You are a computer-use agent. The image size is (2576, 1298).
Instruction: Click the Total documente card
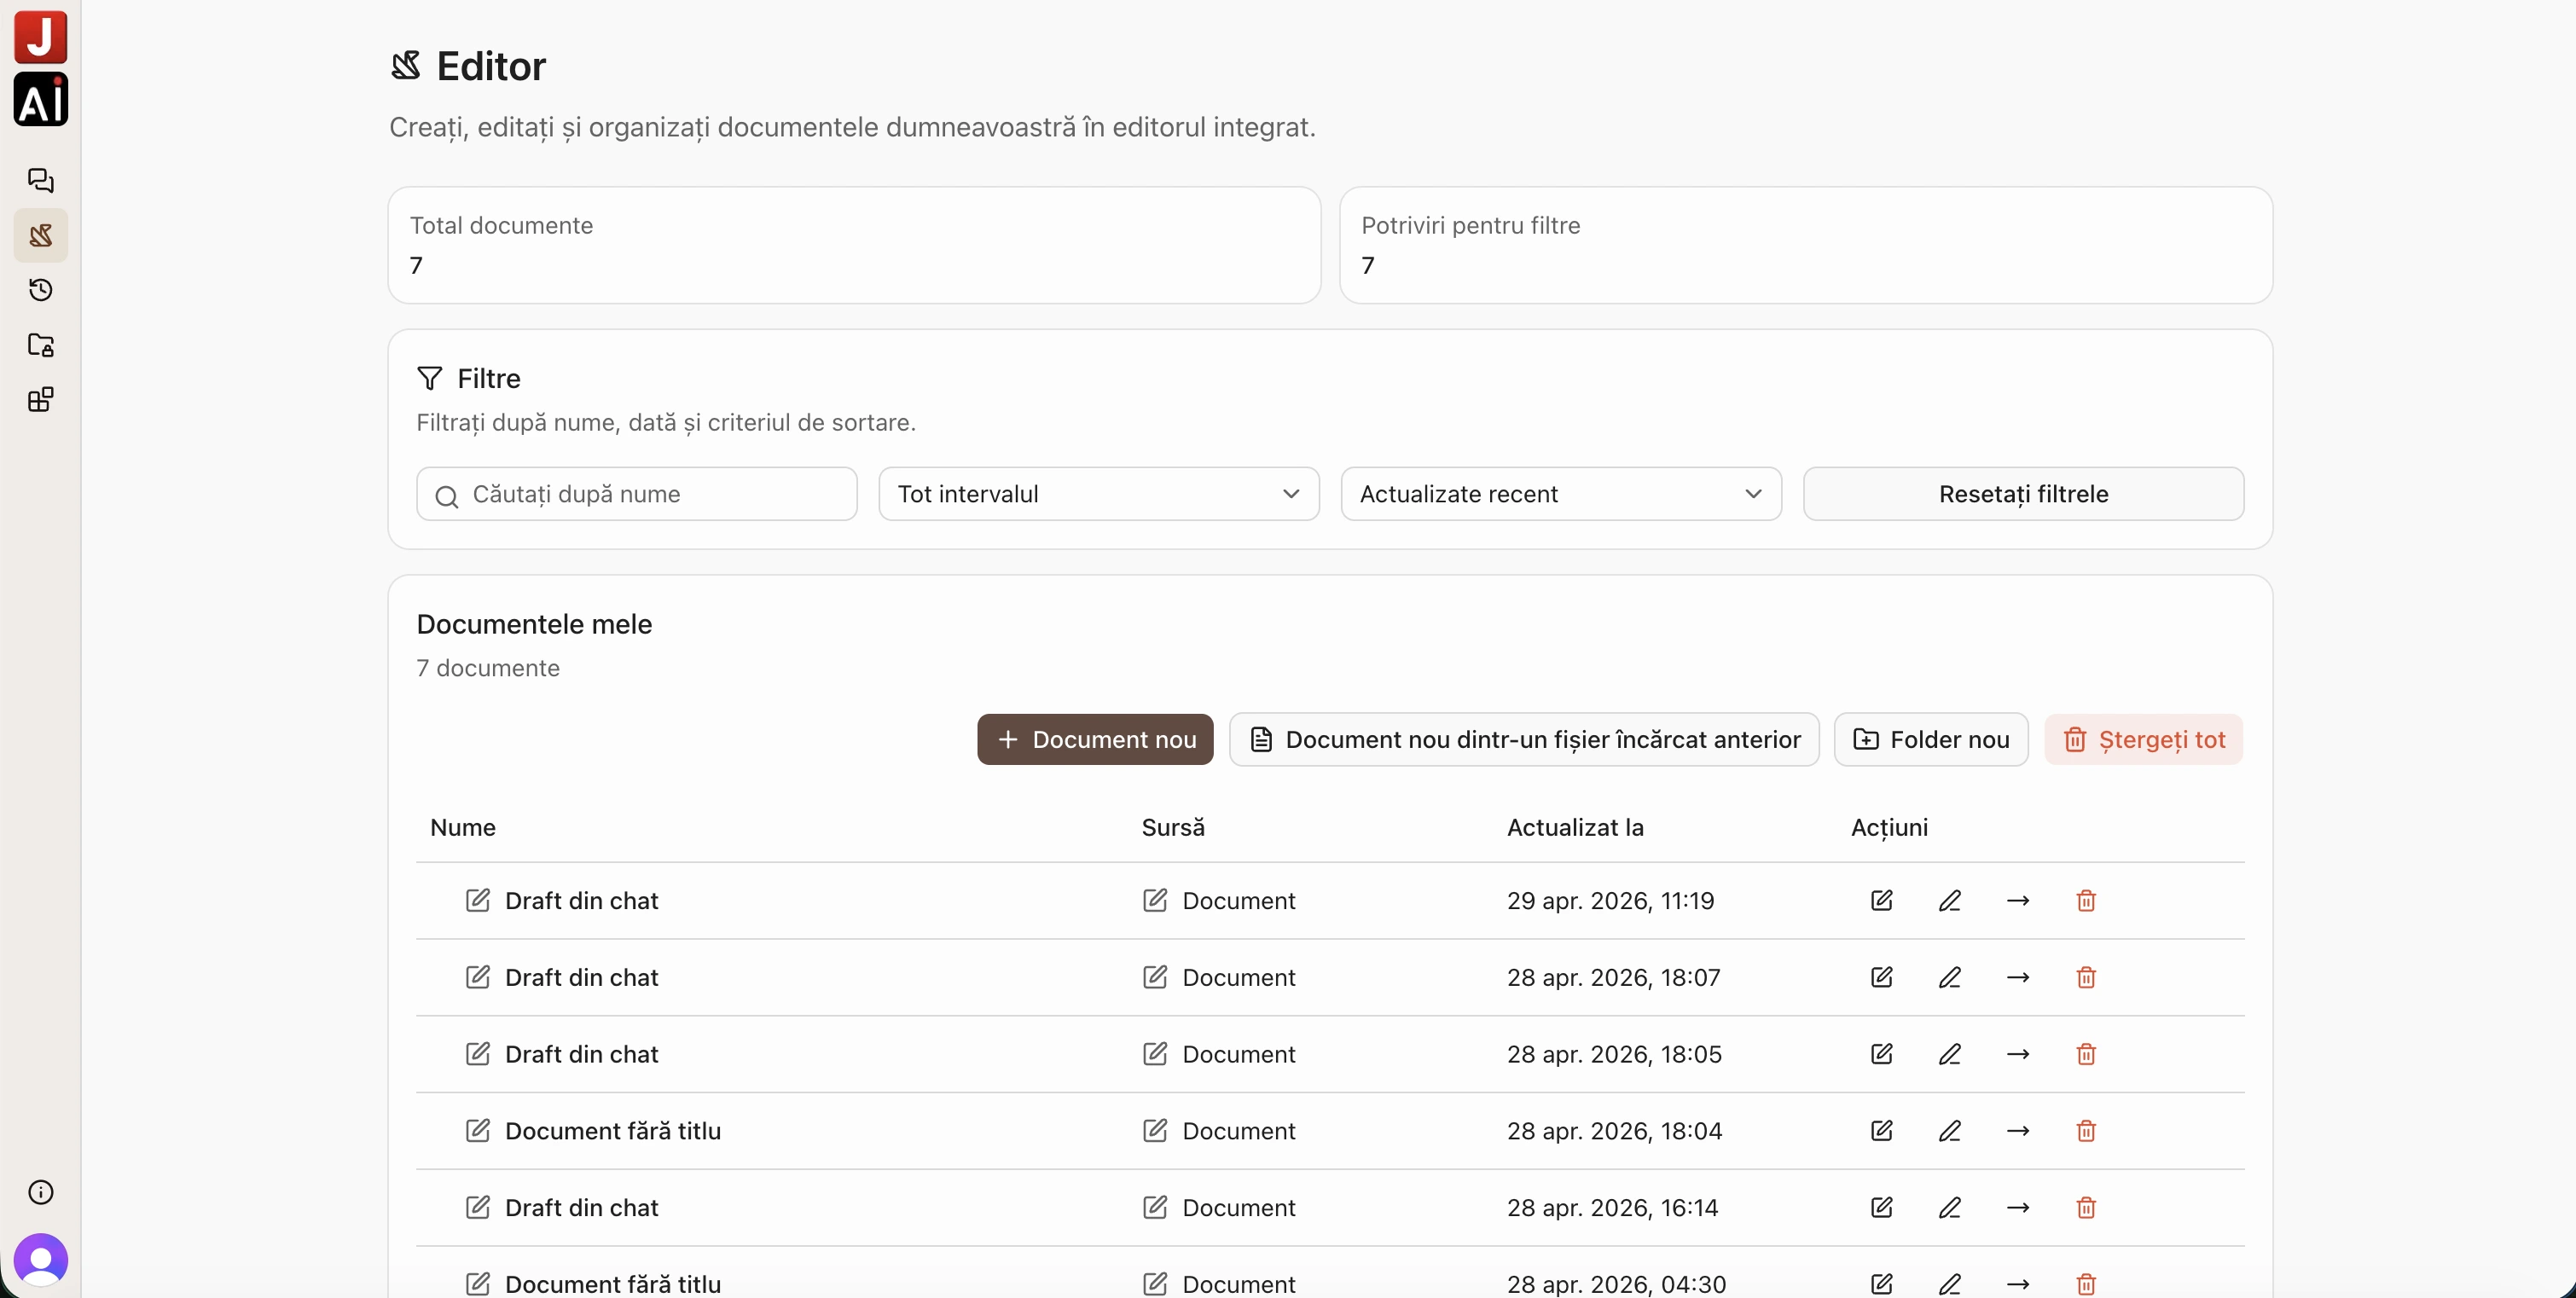[x=854, y=245]
